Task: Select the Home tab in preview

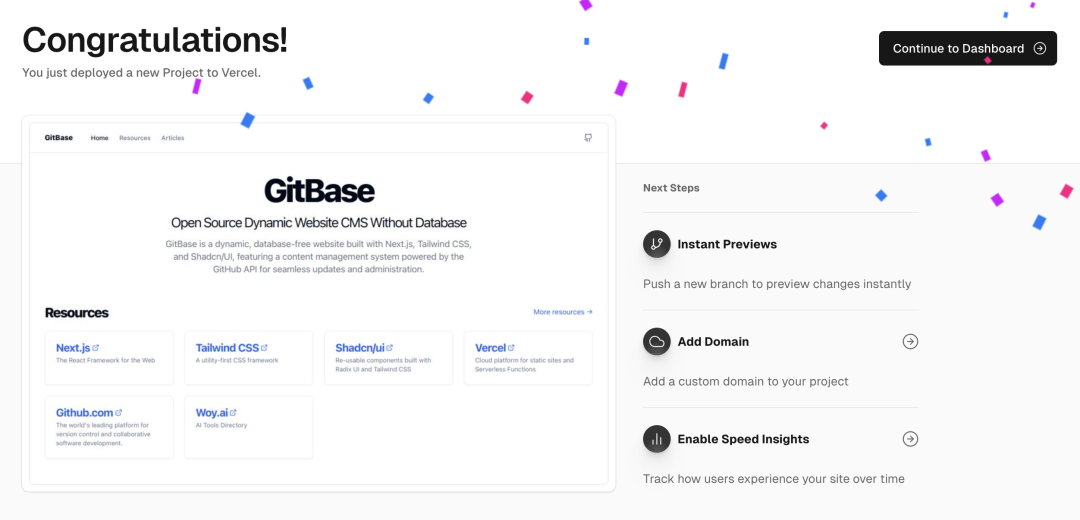Action: pyautogui.click(x=100, y=138)
